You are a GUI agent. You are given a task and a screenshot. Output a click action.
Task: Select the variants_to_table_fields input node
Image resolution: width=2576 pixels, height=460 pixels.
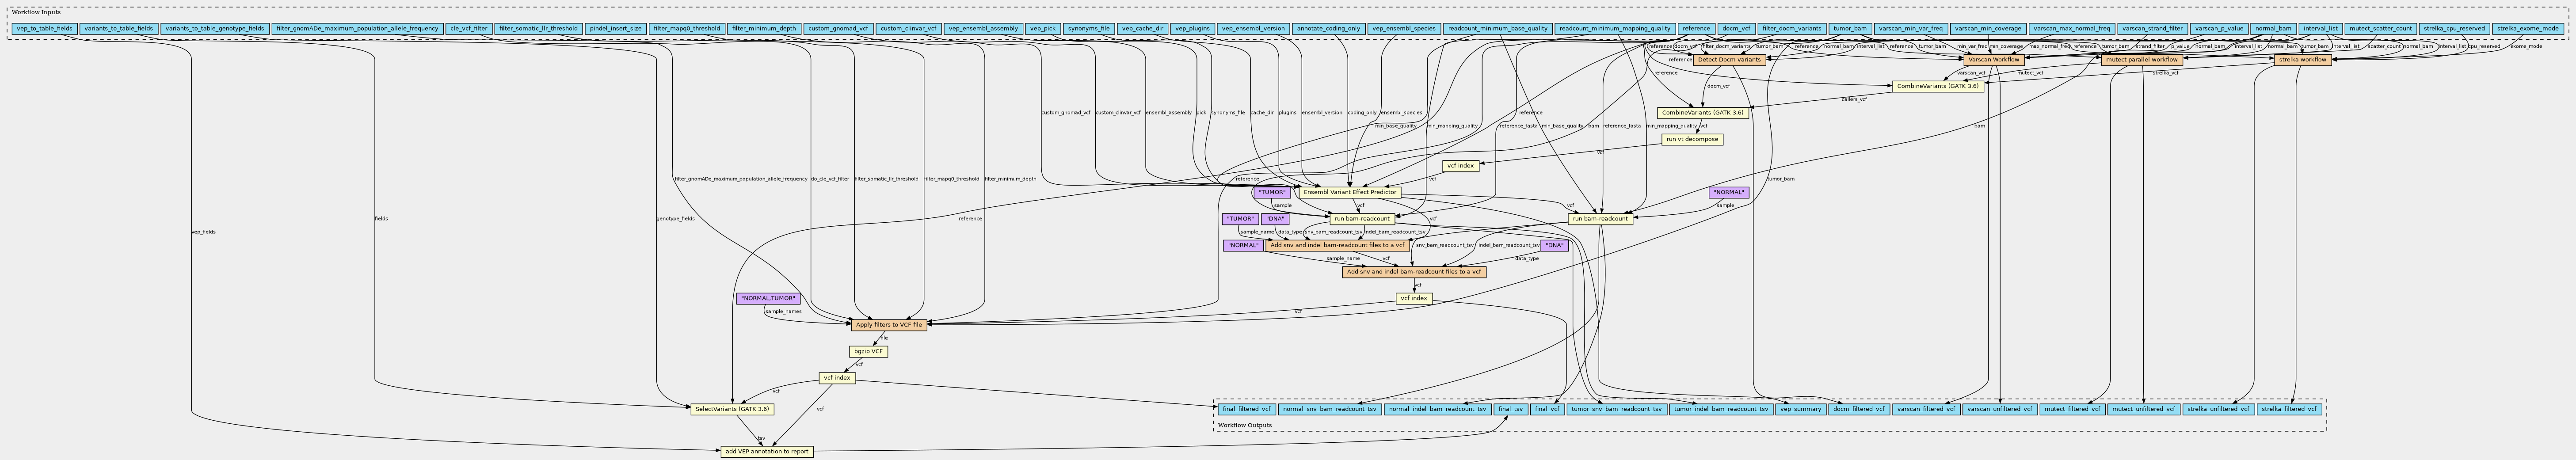click(x=118, y=29)
